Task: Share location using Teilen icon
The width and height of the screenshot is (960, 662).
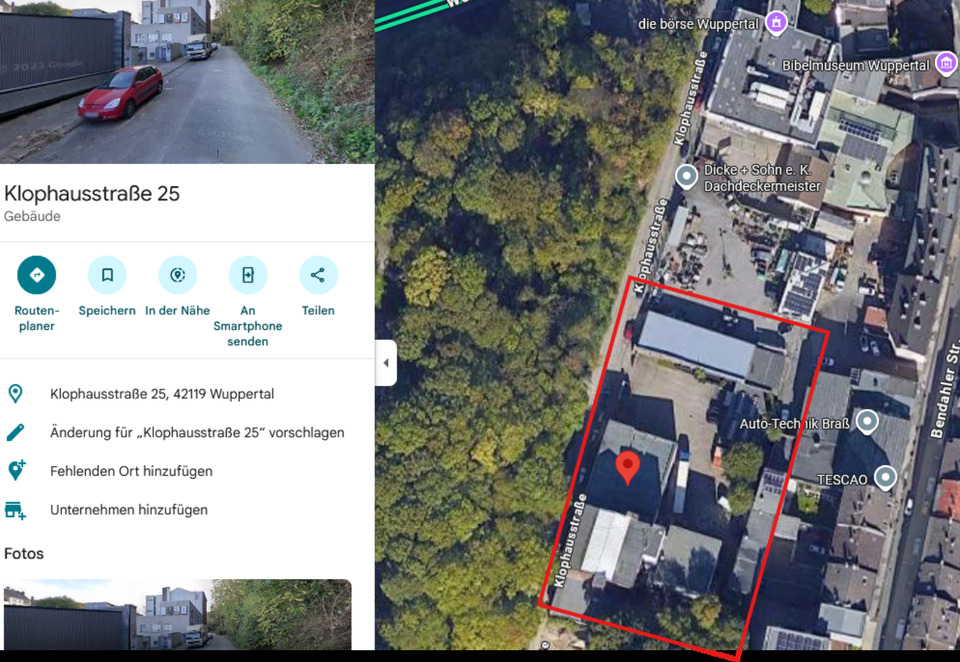Action: pyautogui.click(x=318, y=275)
